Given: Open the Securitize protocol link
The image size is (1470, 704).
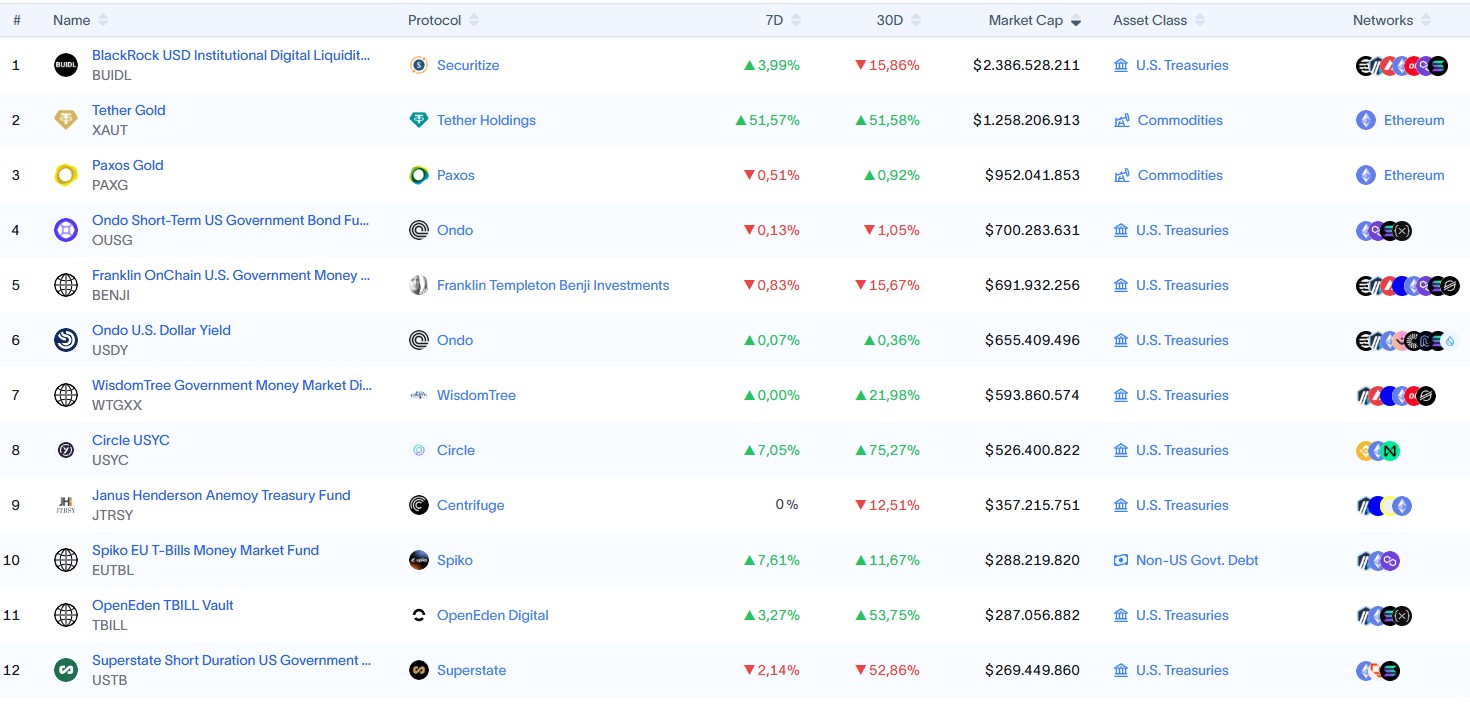Looking at the screenshot, I should click(468, 65).
